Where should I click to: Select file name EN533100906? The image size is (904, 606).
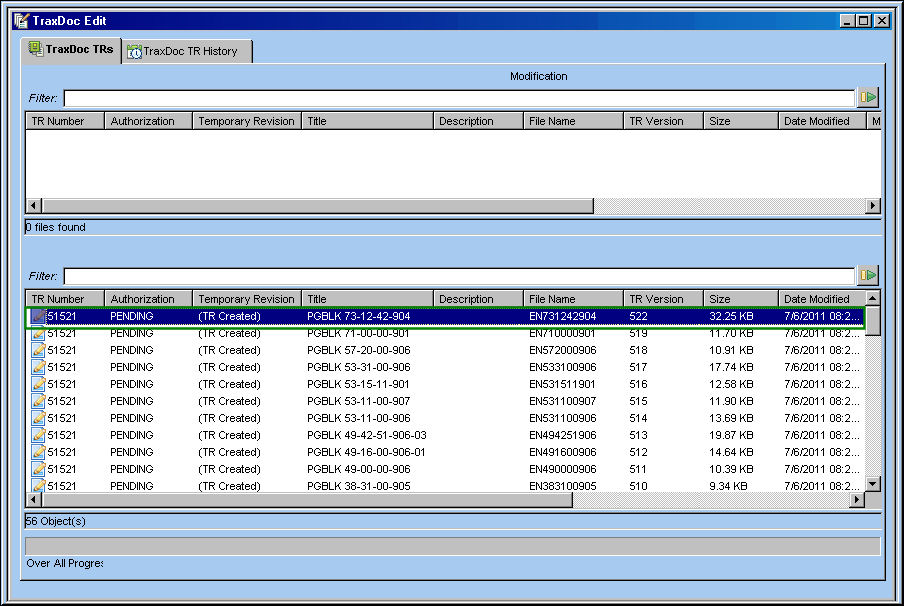click(563, 367)
